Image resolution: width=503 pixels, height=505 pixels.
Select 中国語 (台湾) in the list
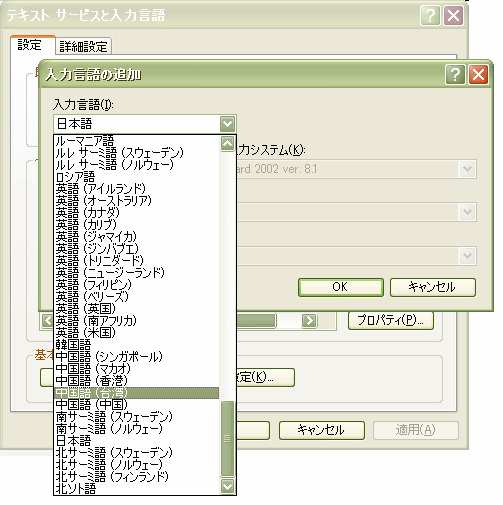136,393
